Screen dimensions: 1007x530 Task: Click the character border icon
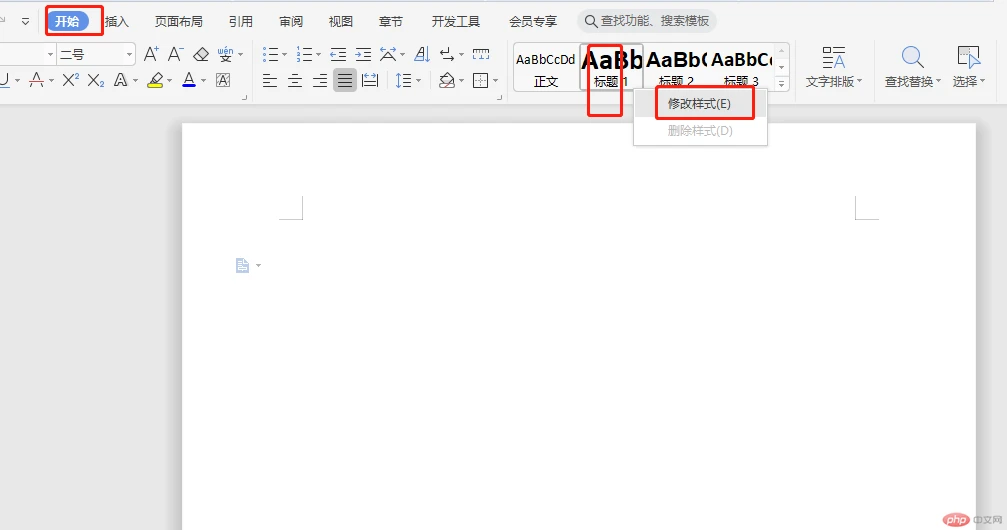coord(223,80)
